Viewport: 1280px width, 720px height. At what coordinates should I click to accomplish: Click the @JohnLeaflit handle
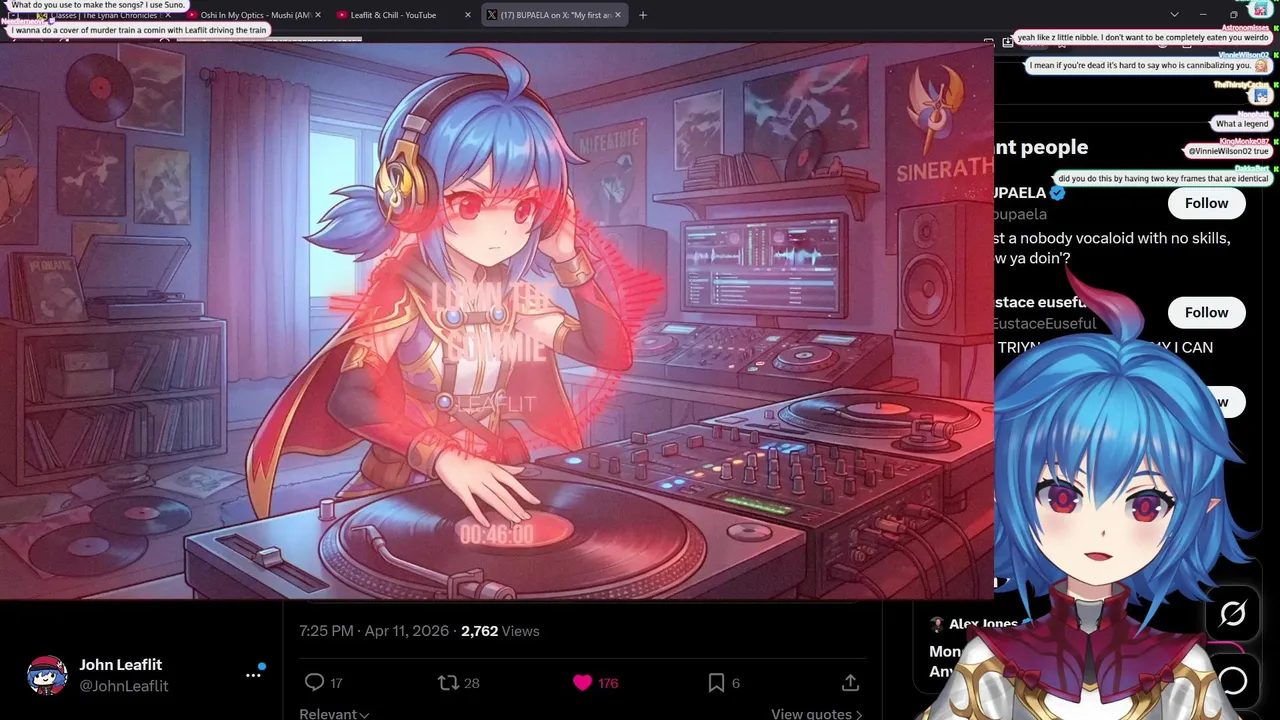(124, 686)
